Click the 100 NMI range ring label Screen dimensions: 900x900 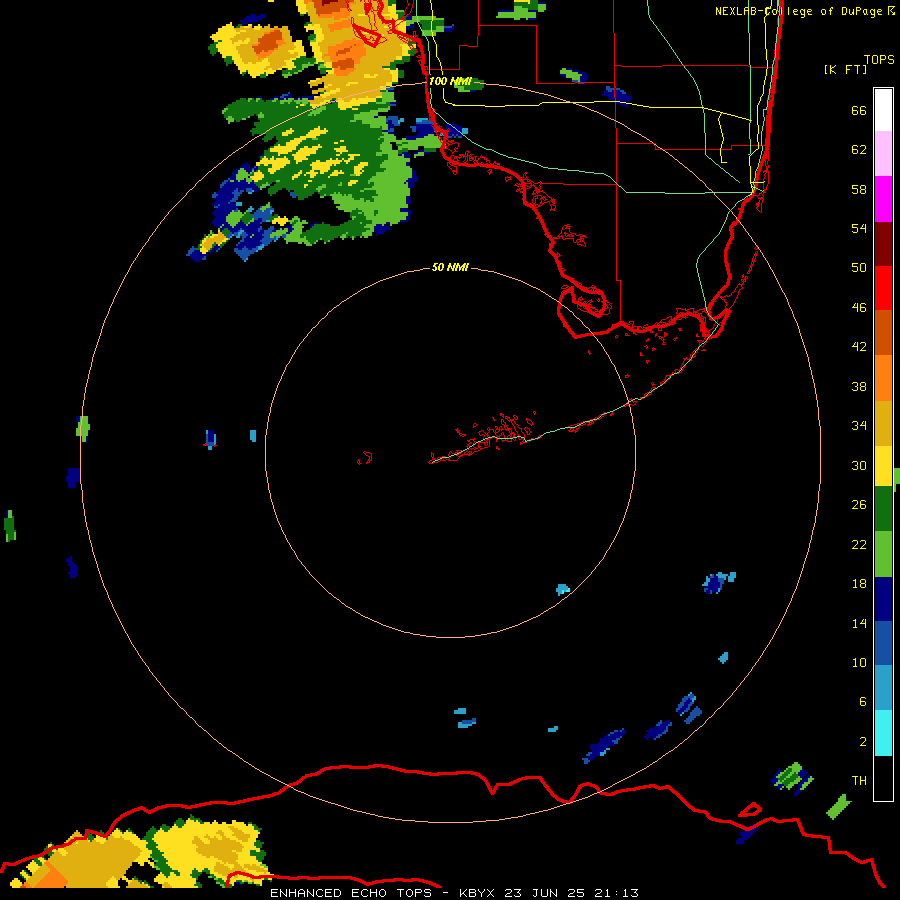pyautogui.click(x=450, y=82)
